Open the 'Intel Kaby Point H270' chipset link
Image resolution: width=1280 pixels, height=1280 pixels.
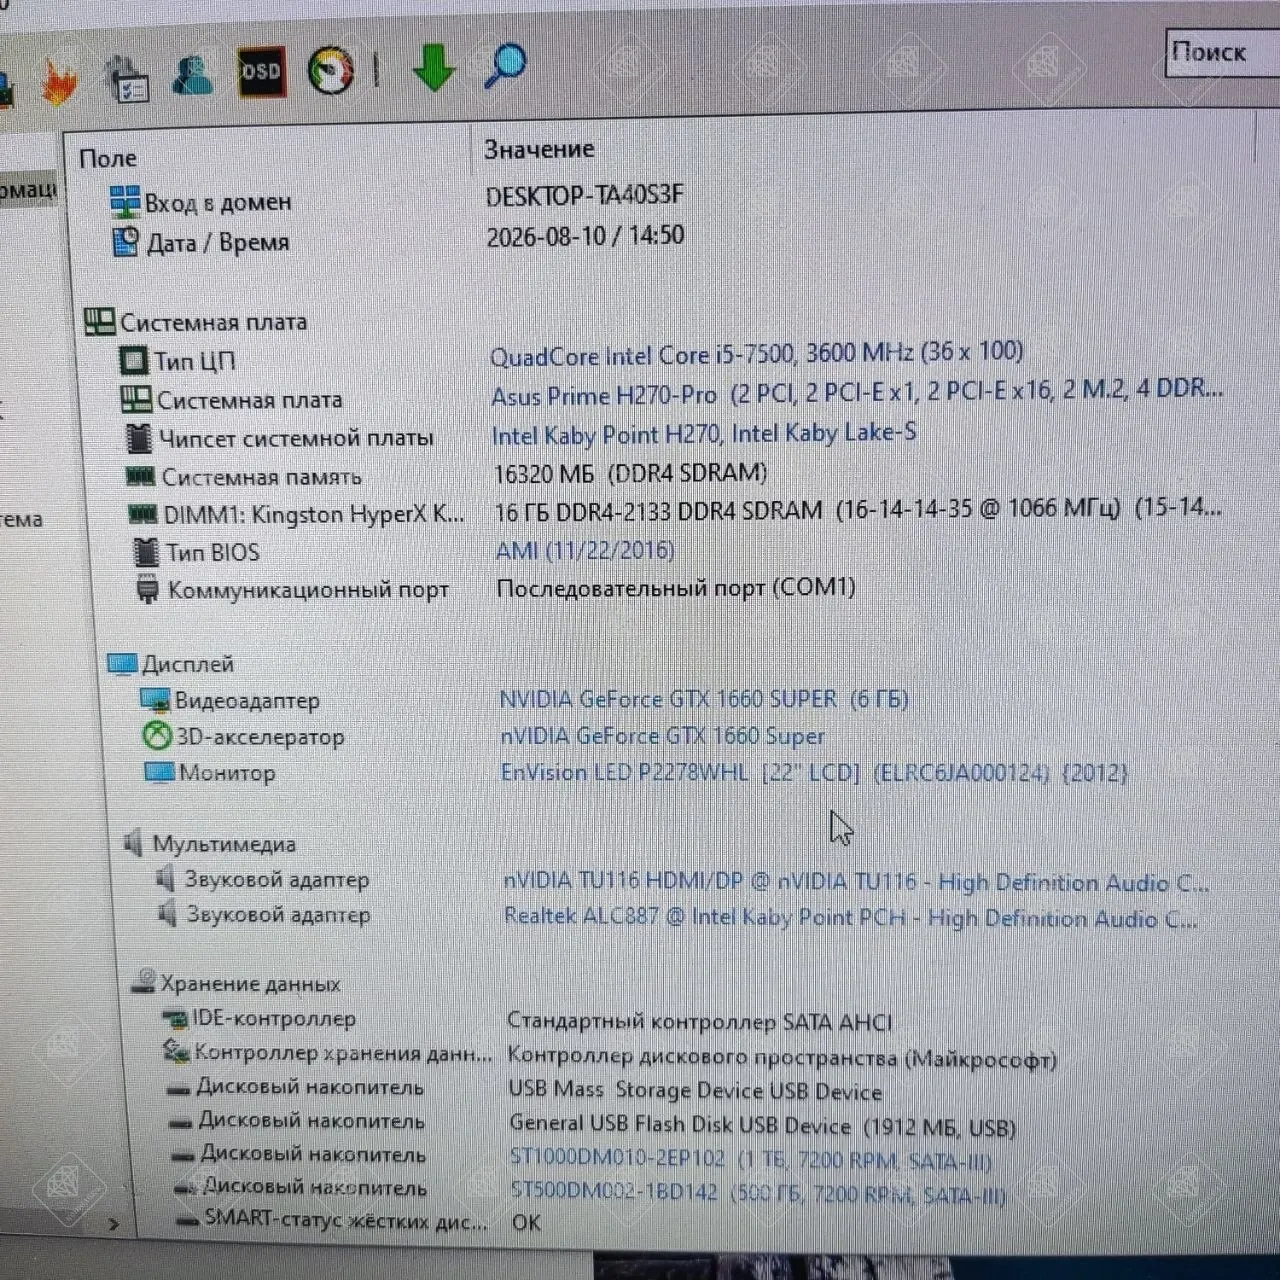point(704,434)
